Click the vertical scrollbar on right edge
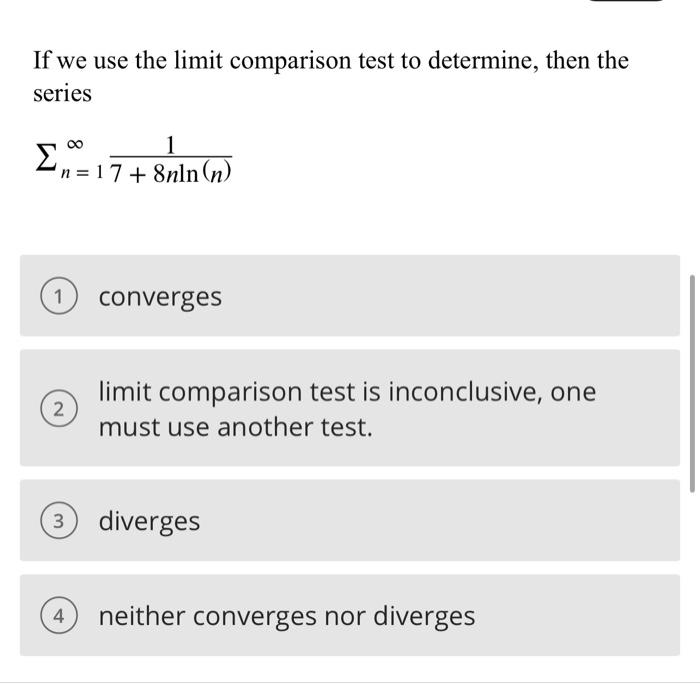This screenshot has height=684, width=700. pyautogui.click(x=692, y=384)
